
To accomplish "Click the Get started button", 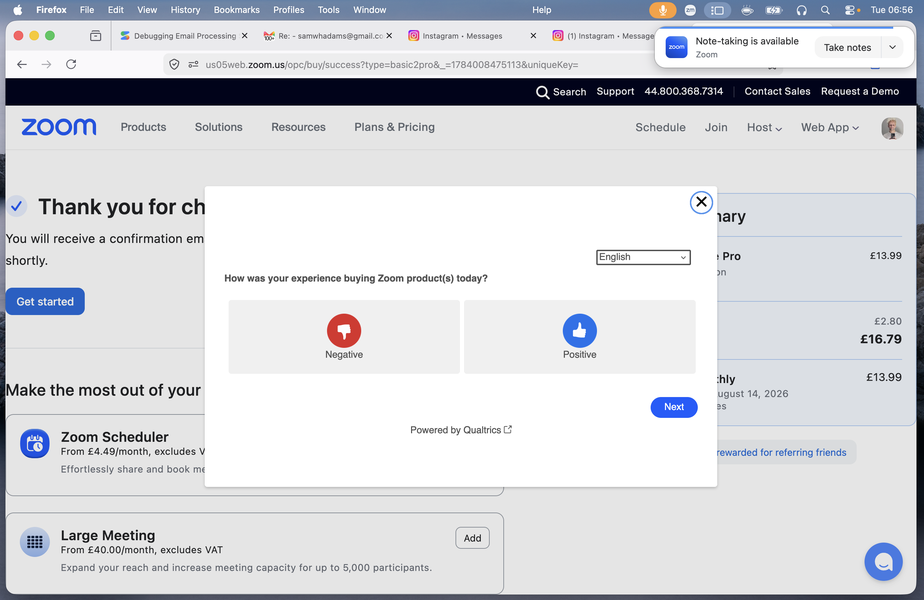I will 45,301.
